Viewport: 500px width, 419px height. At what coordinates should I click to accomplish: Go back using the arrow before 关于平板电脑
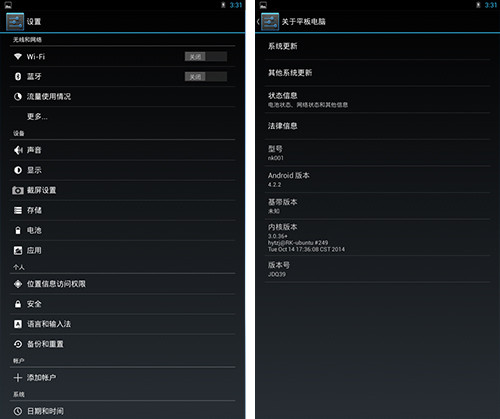(258, 22)
